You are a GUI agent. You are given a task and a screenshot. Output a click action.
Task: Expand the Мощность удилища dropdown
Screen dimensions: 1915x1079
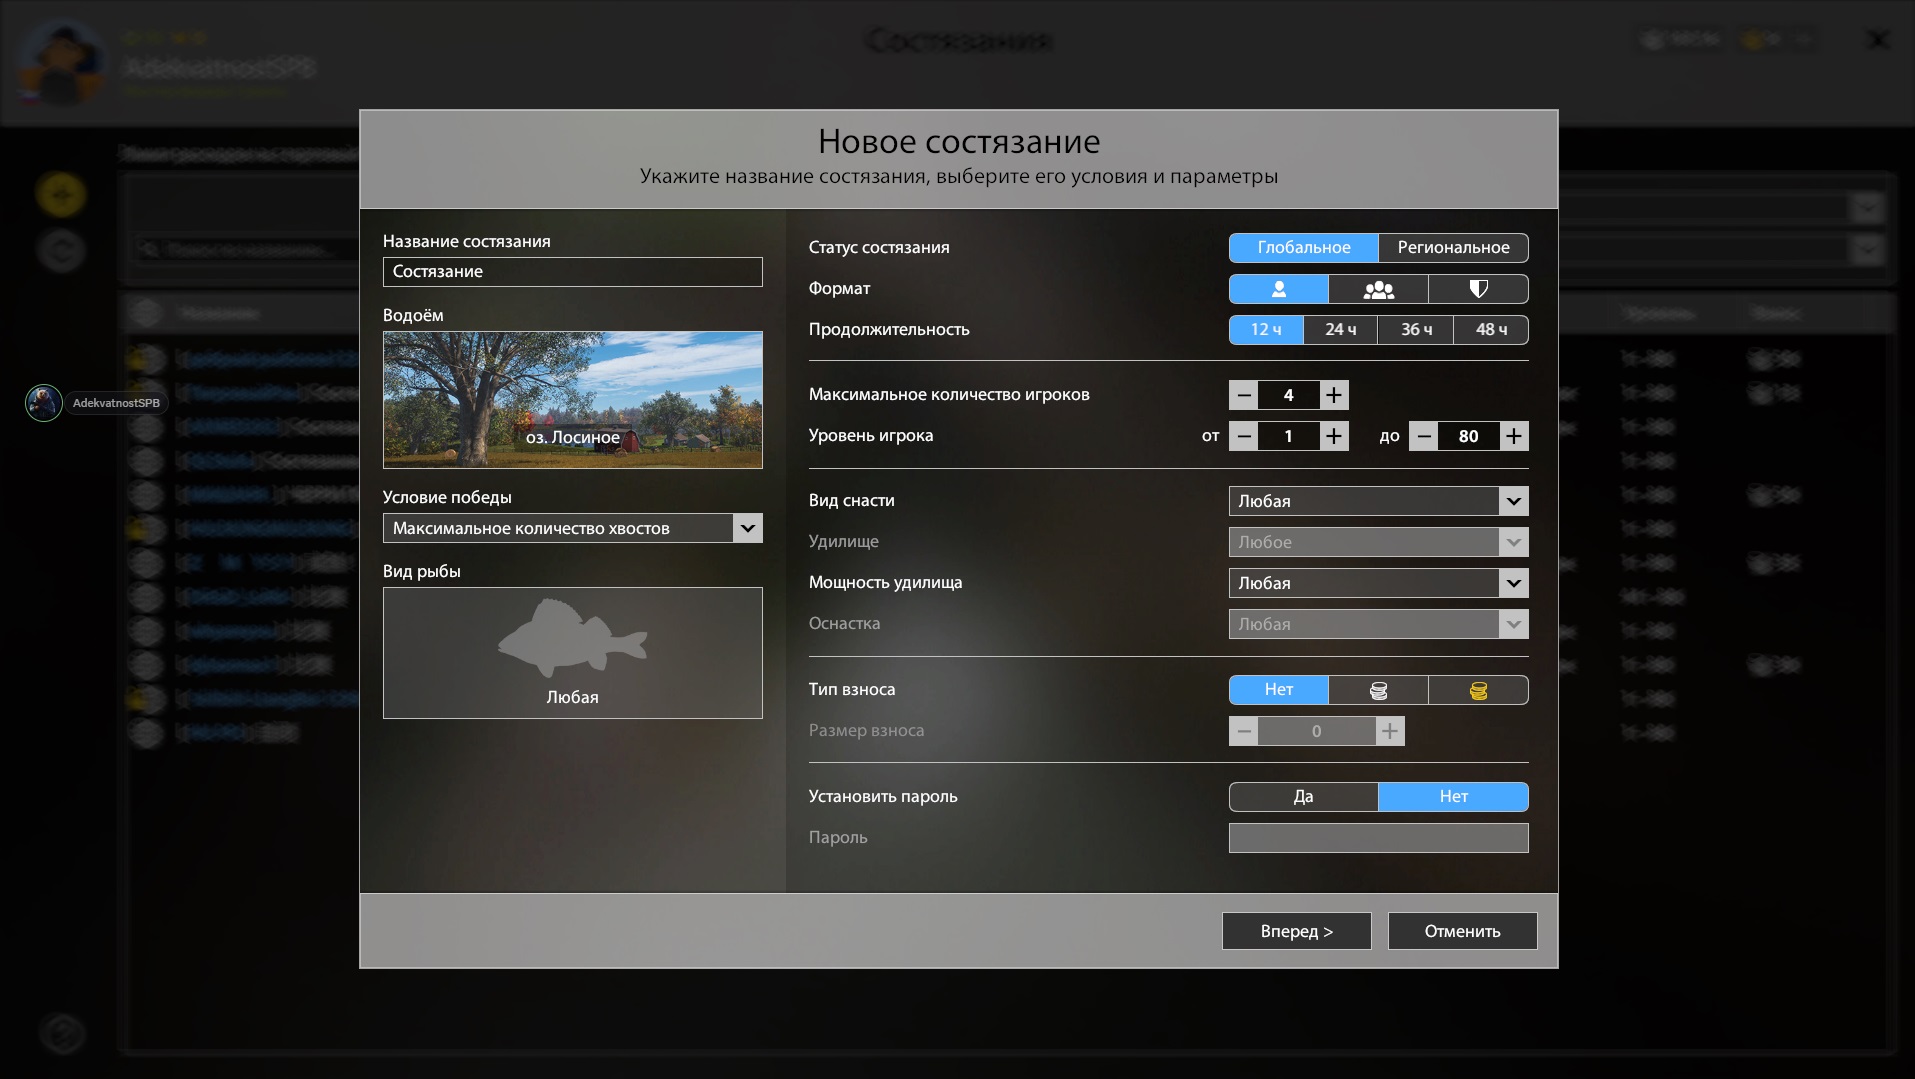1378,583
